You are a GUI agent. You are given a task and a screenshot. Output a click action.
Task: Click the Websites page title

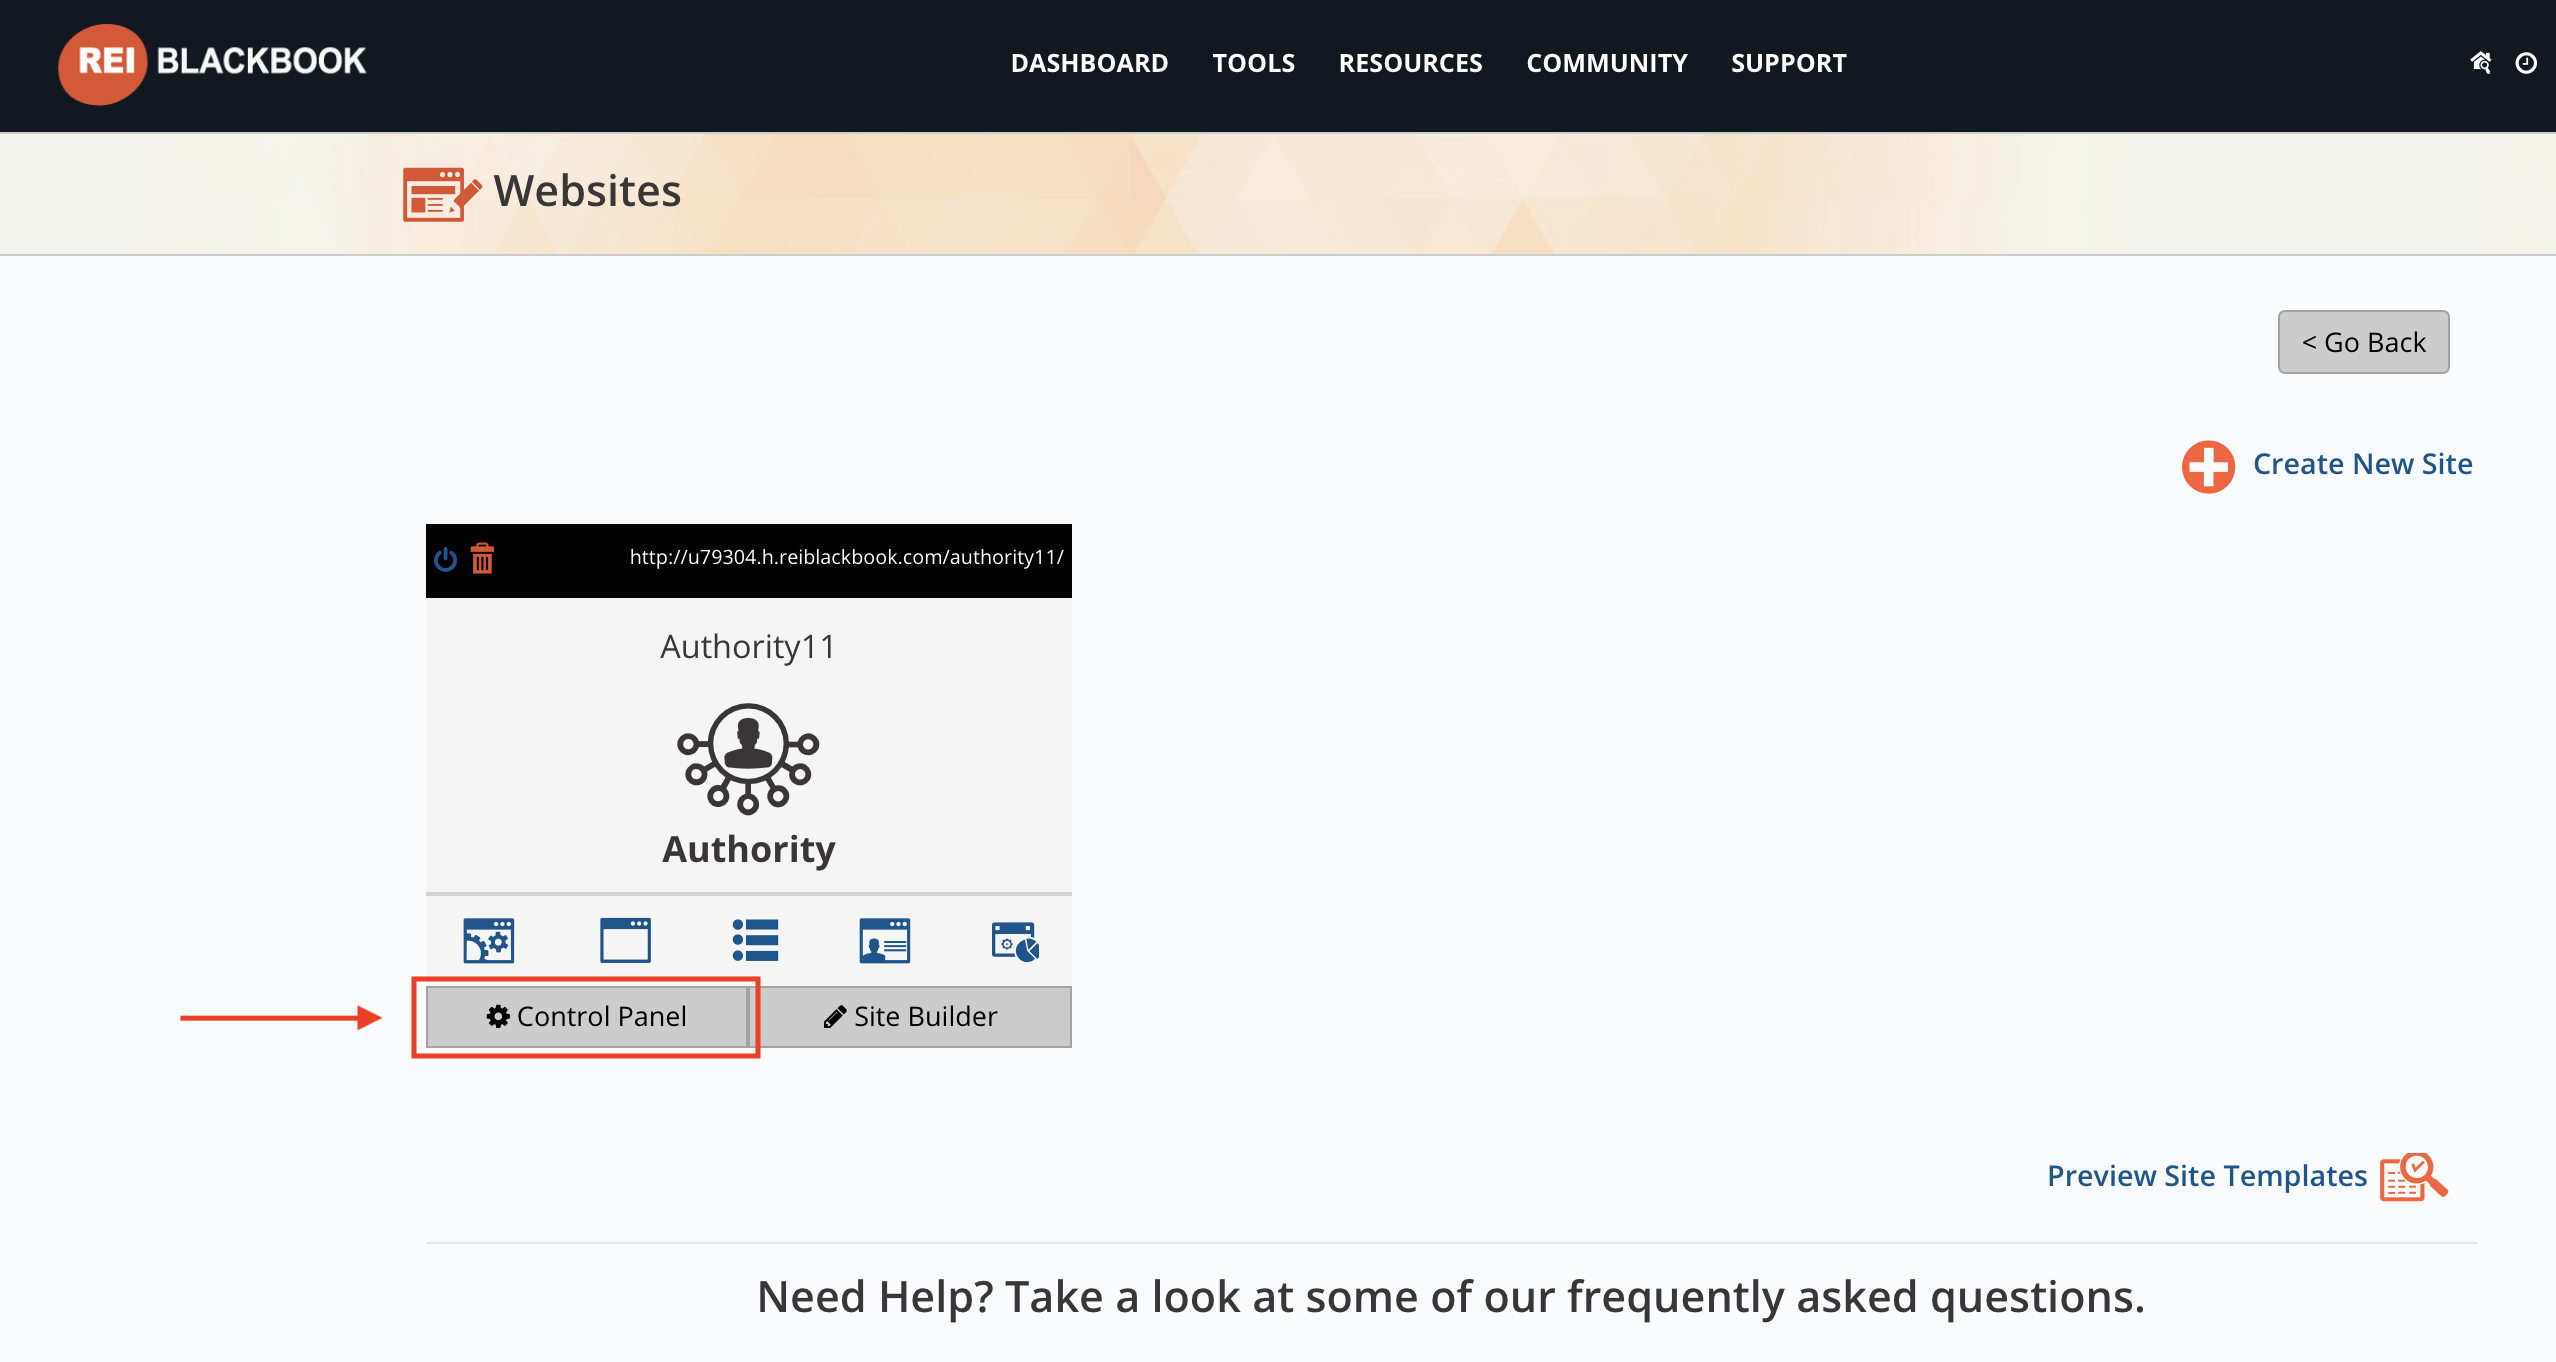click(x=588, y=191)
